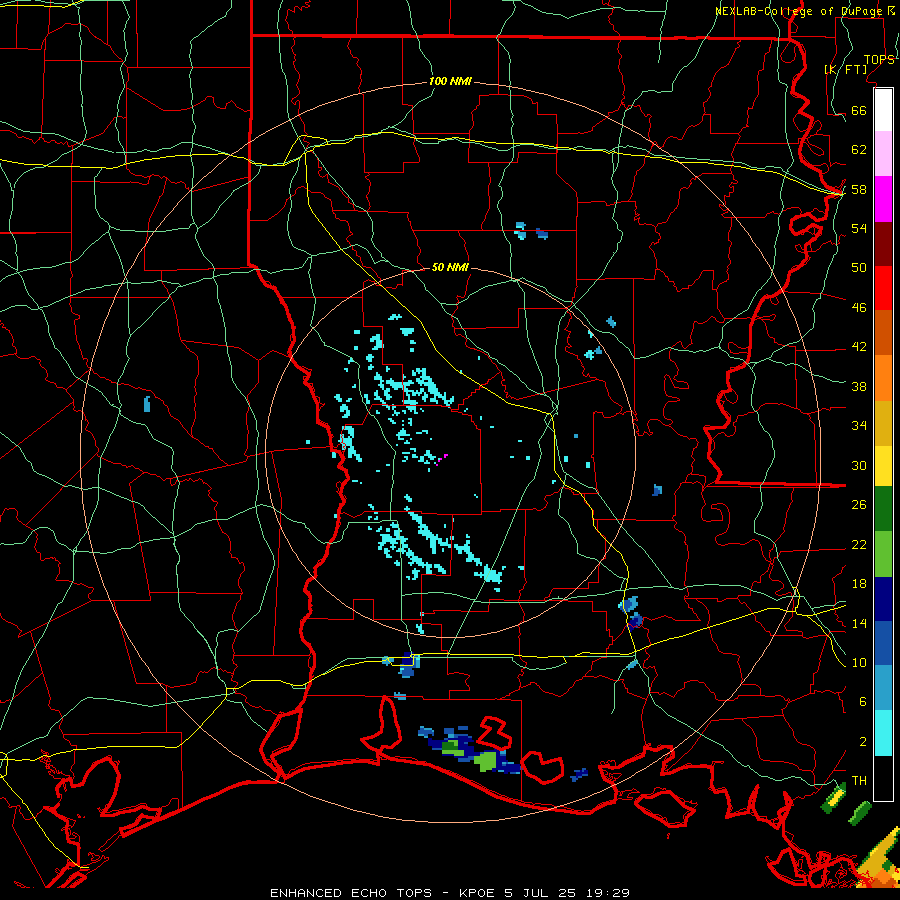The image size is (900, 900).
Task: Click the white swatch in the tops legend
Action: [883, 110]
